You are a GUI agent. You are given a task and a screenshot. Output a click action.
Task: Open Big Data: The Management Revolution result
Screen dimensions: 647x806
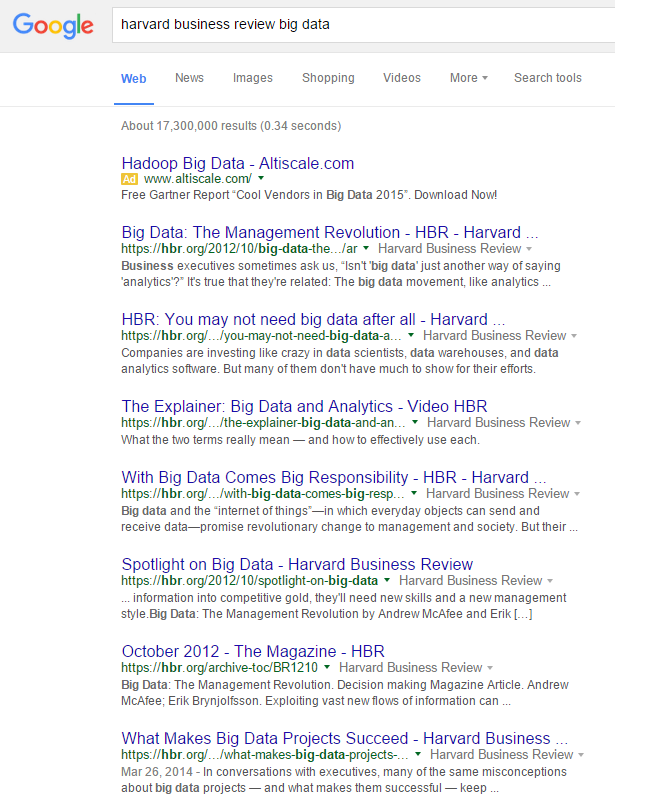(329, 232)
